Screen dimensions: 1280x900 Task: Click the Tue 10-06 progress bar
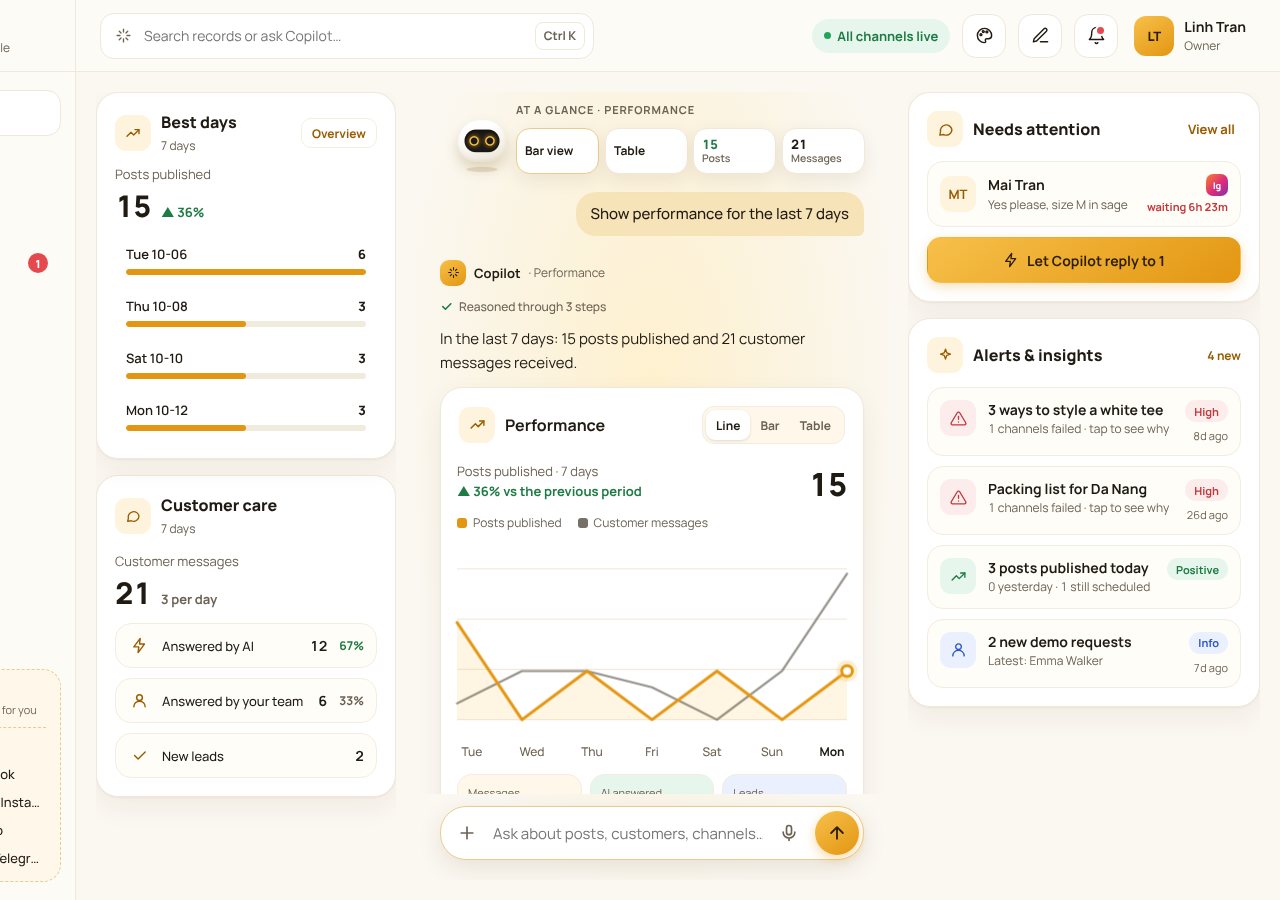(246, 272)
